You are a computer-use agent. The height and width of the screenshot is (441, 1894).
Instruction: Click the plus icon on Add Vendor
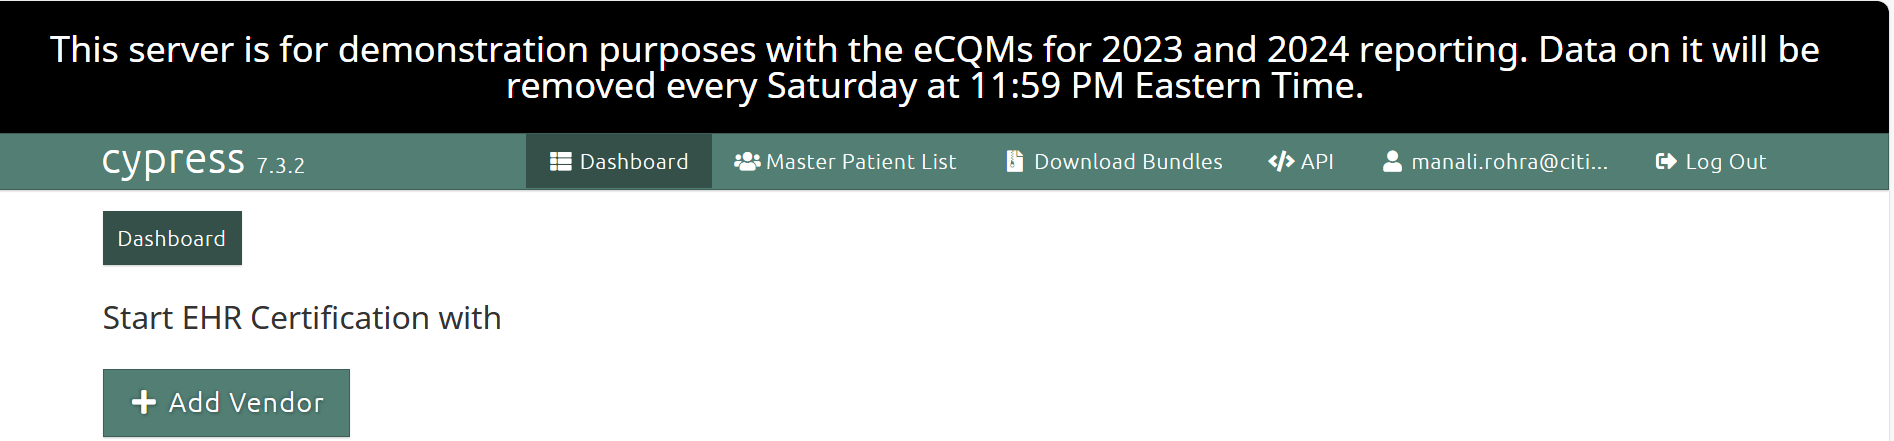(x=144, y=402)
